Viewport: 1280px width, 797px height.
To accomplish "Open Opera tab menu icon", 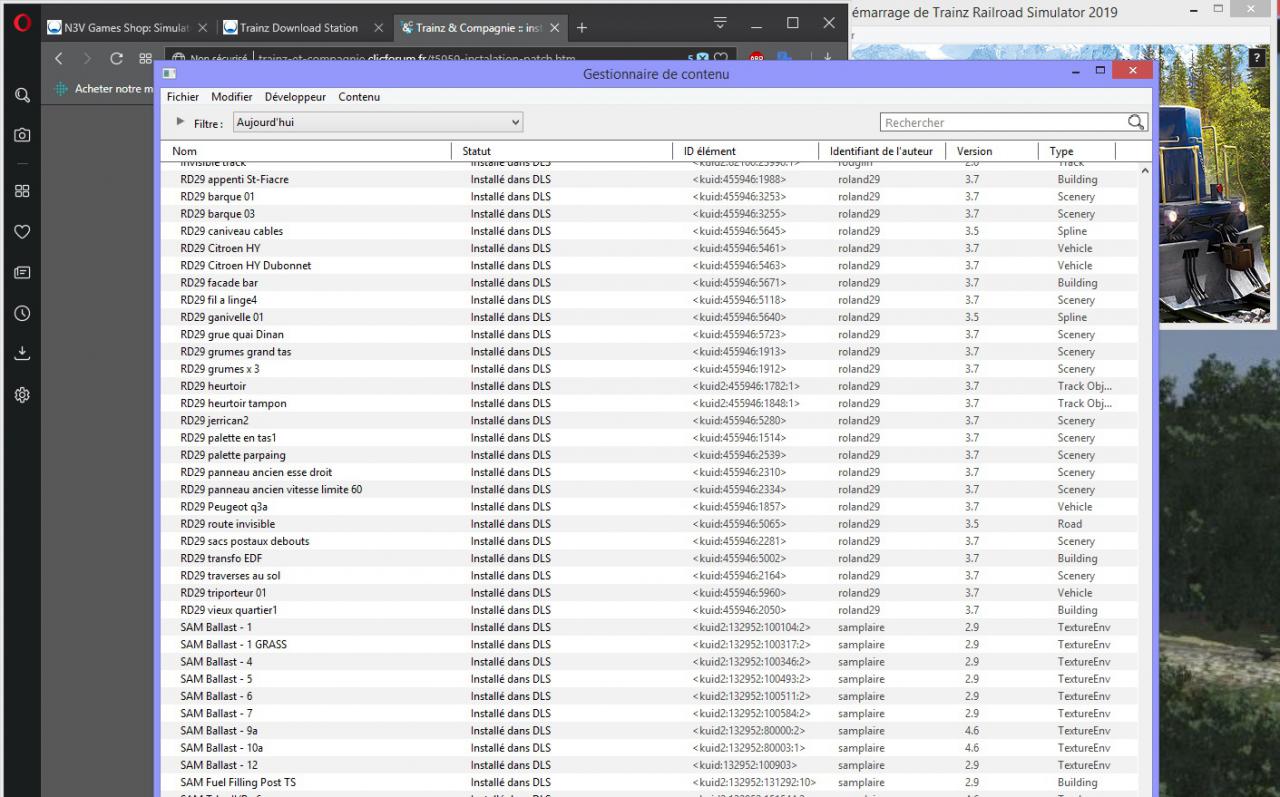I will point(720,22).
